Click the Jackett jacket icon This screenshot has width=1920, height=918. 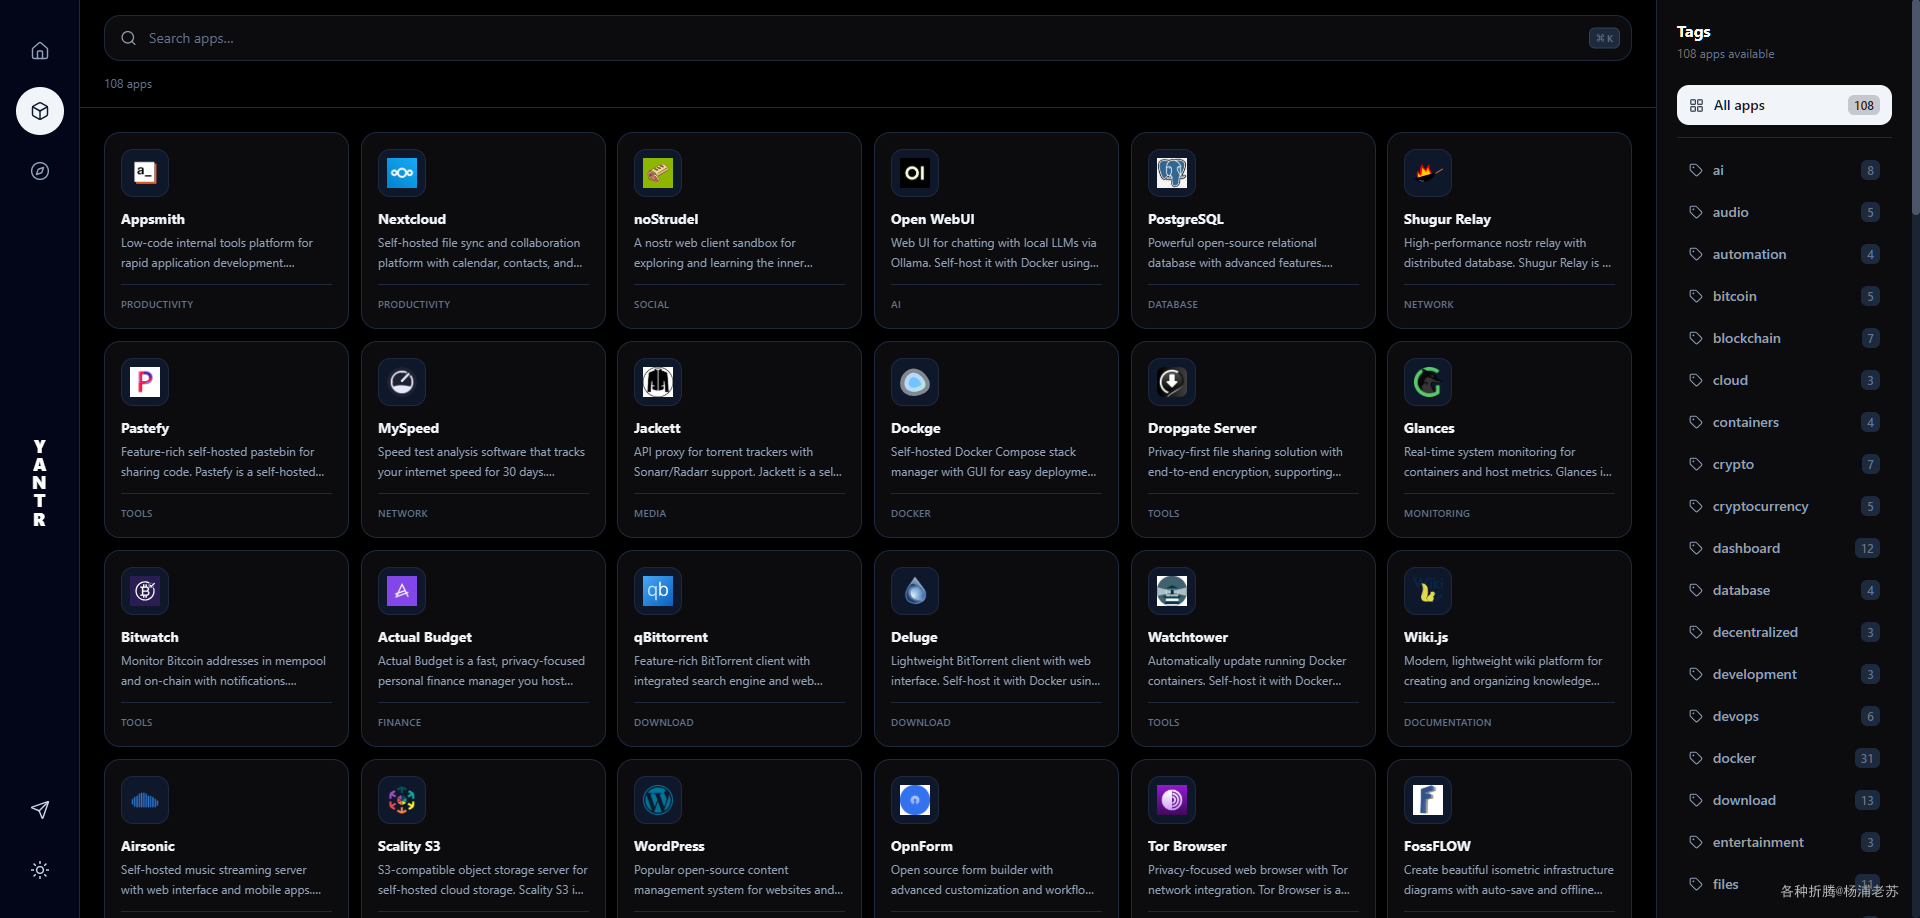coord(658,382)
